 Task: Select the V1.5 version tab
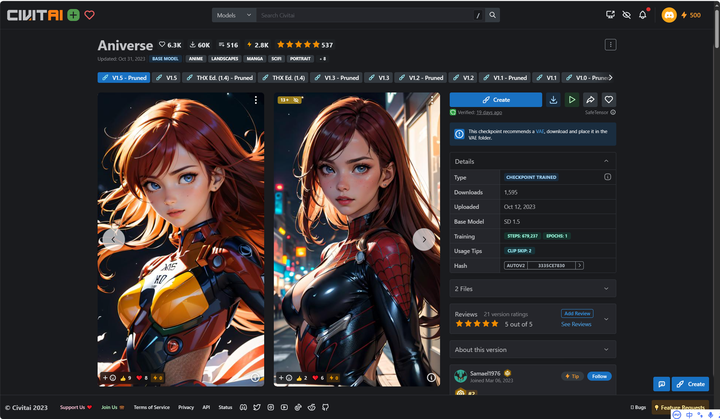166,78
